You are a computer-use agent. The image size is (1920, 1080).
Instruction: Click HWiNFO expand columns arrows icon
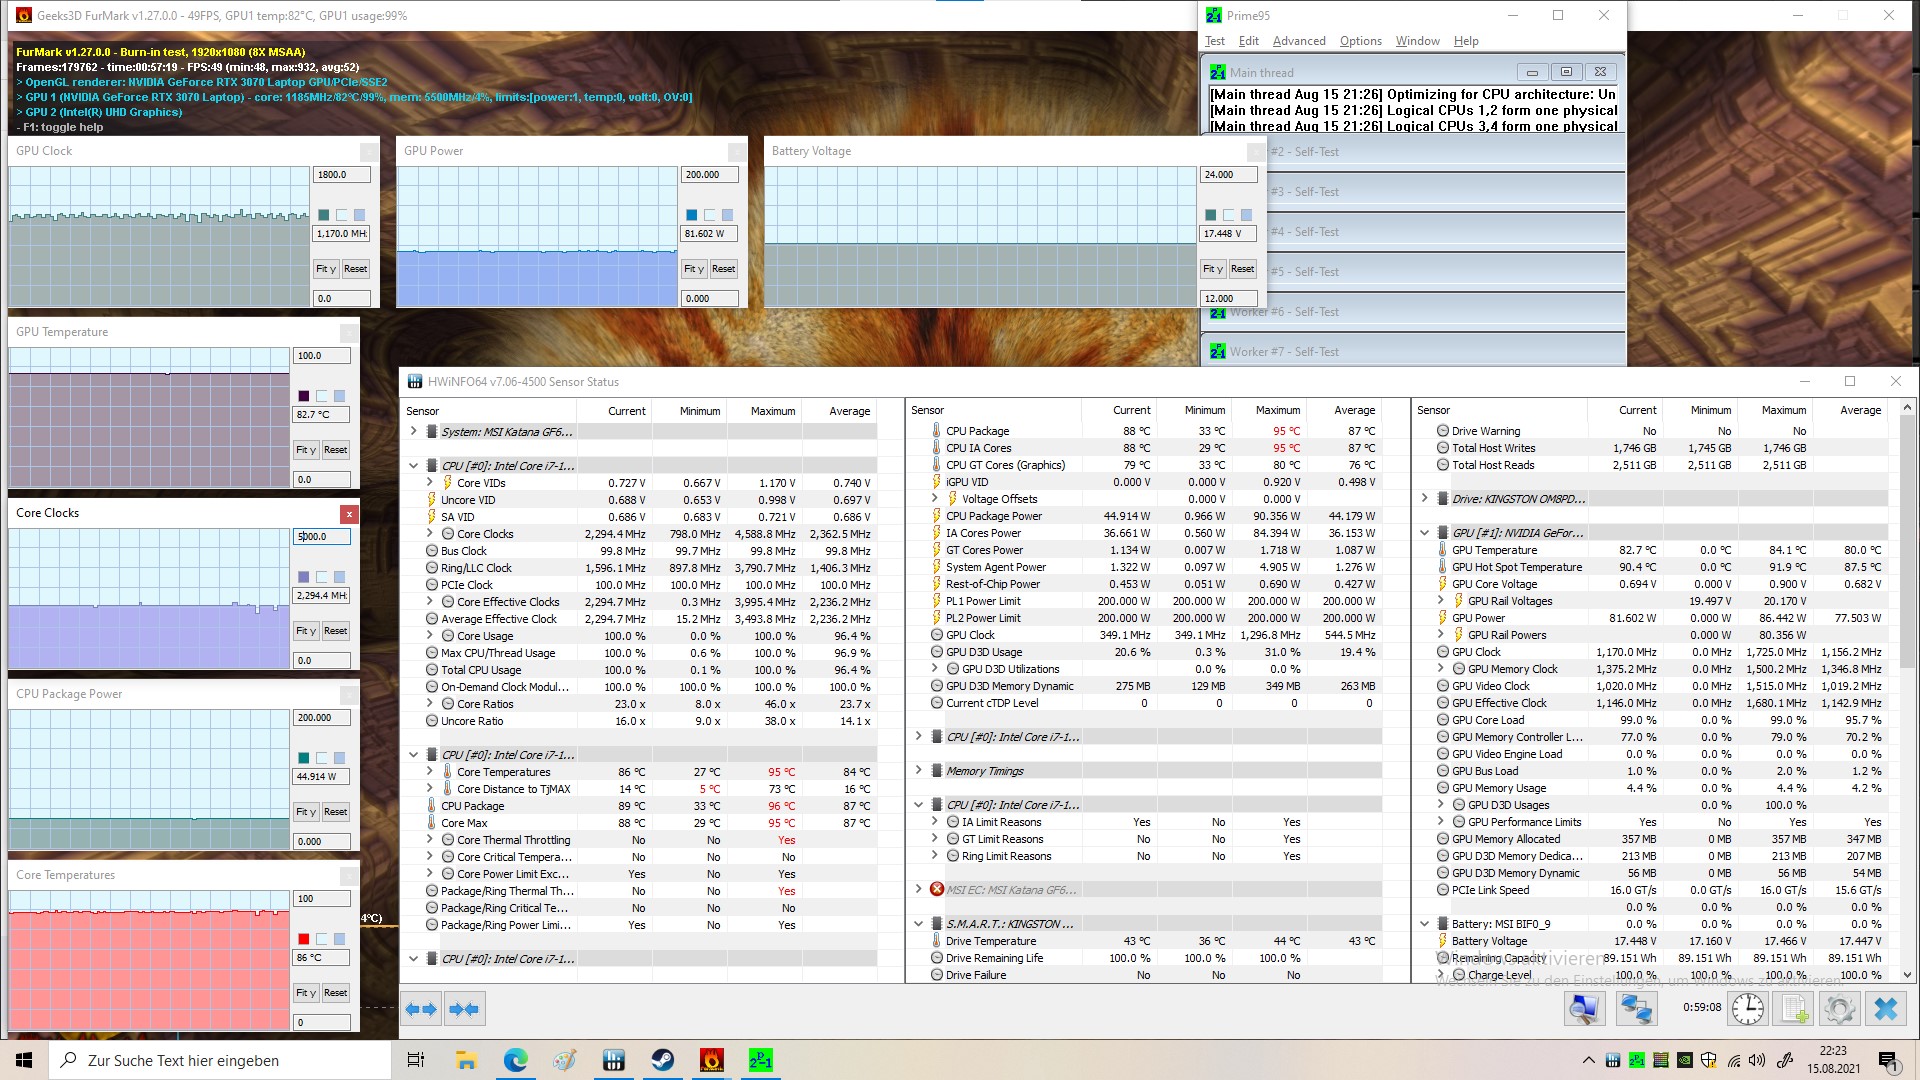click(421, 1009)
